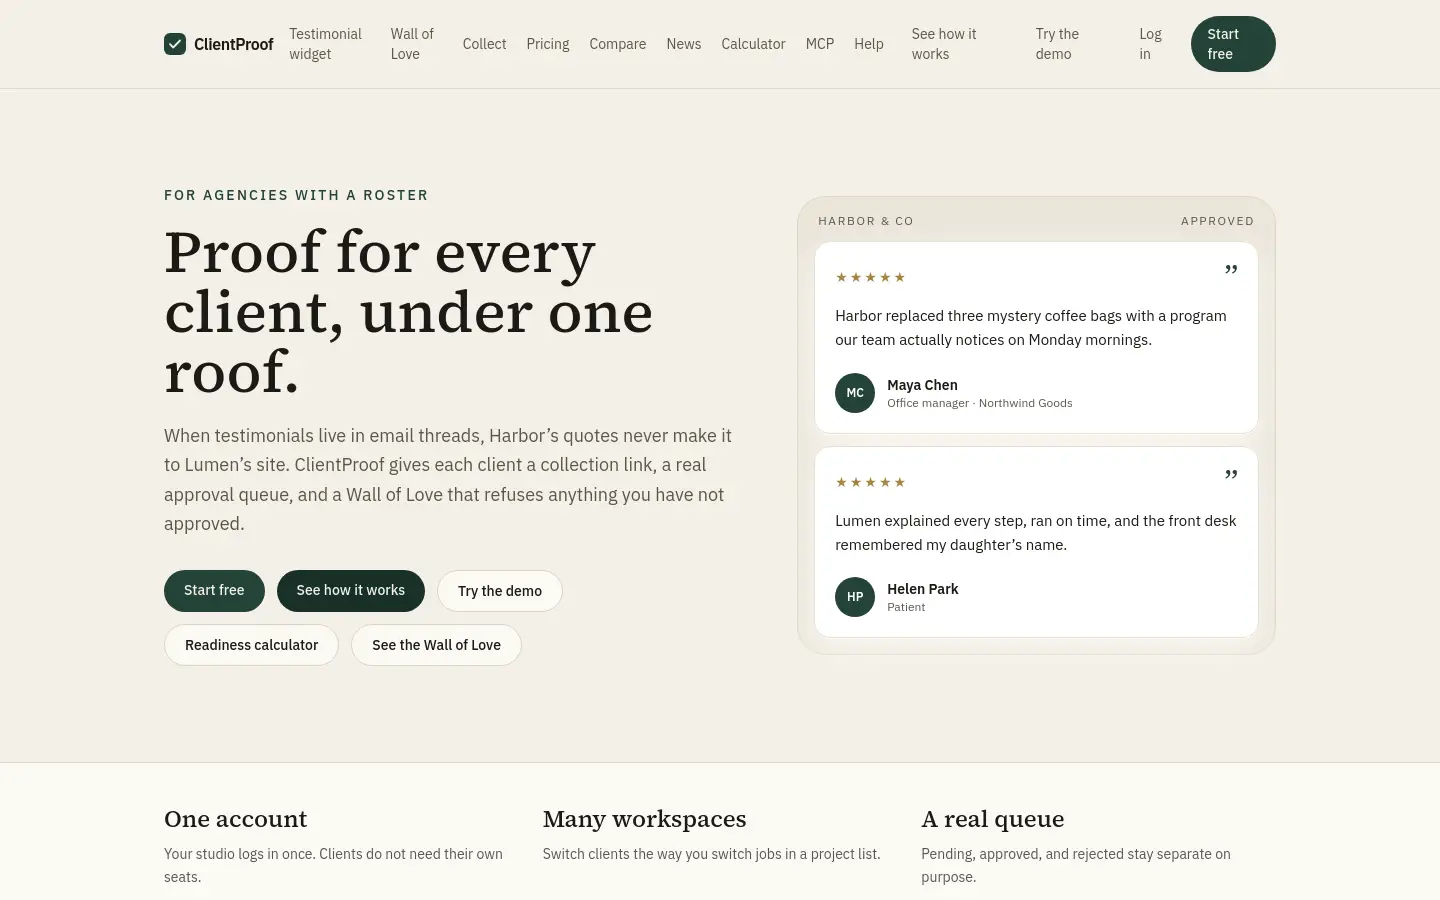Click the ClientProof checkmark logo icon
1440x900 pixels.
click(175, 44)
